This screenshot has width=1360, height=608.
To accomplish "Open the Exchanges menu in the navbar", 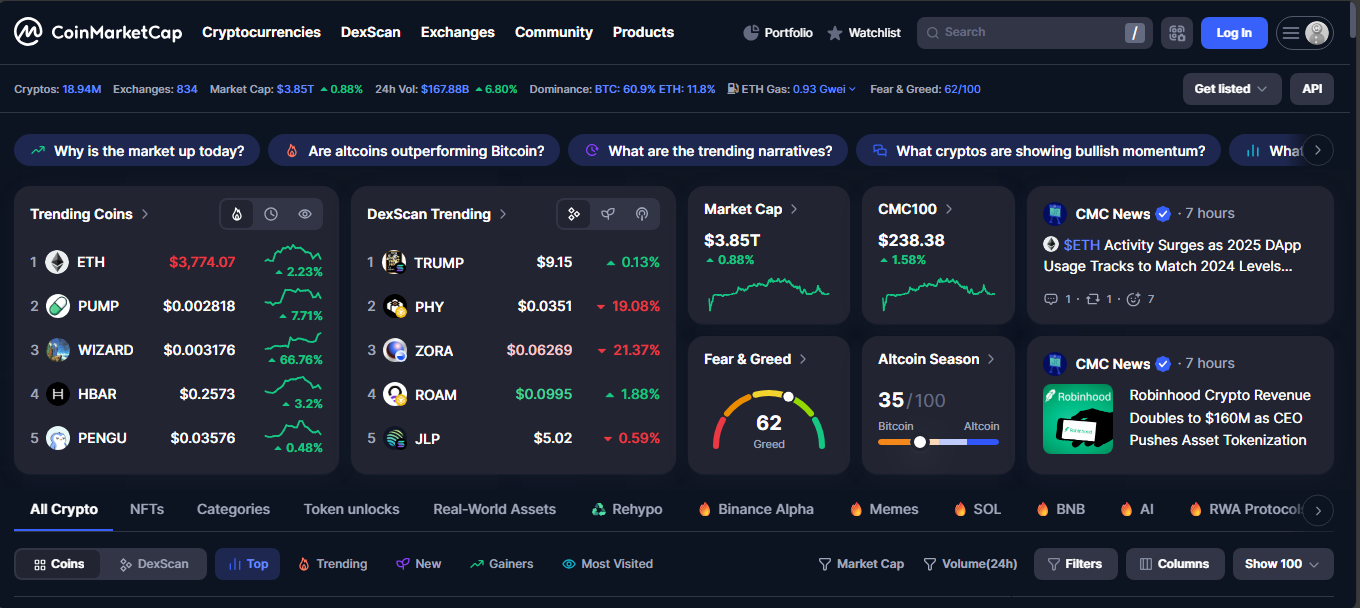I will point(457,32).
